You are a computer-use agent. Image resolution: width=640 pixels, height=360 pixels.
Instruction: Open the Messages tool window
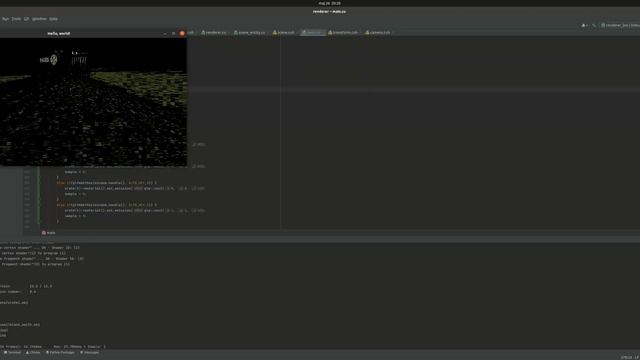click(x=89, y=352)
